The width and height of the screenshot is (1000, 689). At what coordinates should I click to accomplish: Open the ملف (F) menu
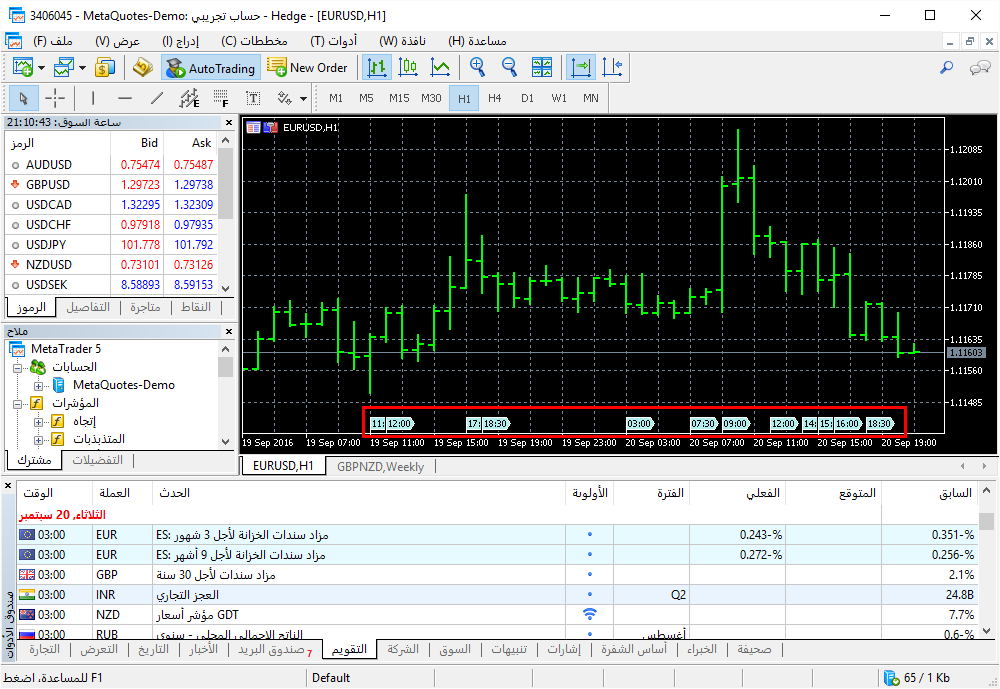coord(53,41)
